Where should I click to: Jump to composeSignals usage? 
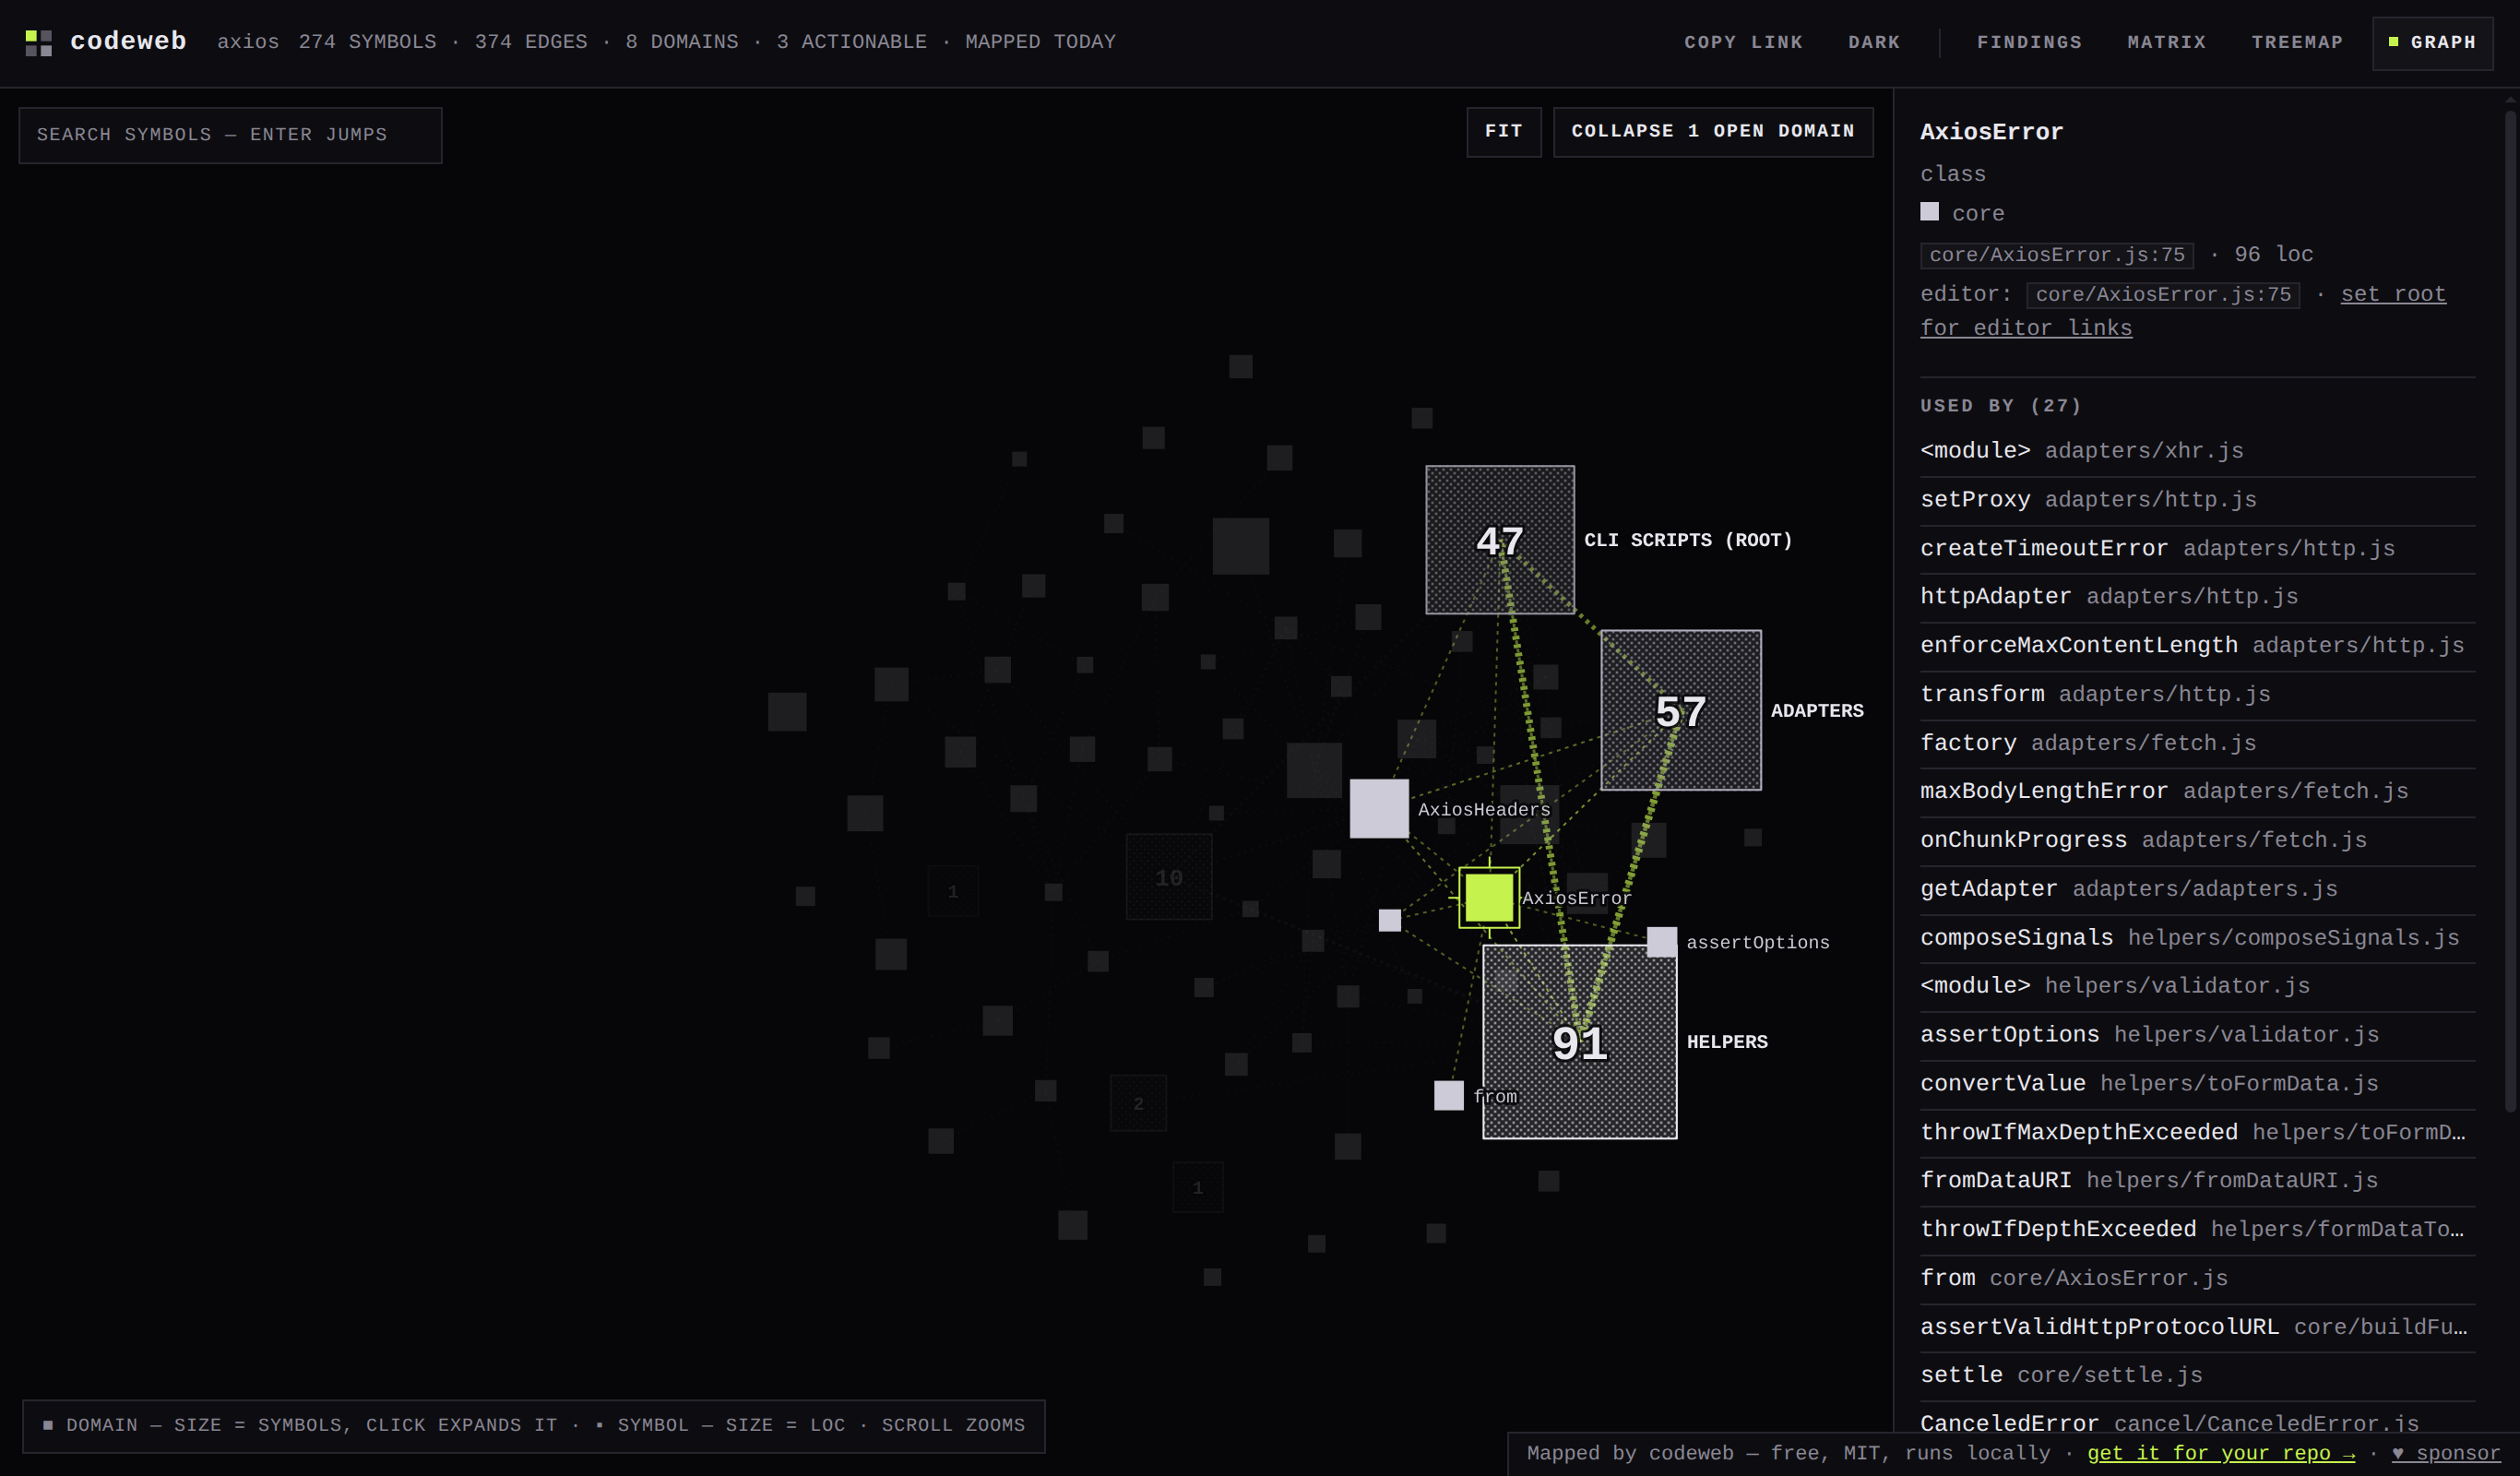click(2197, 939)
